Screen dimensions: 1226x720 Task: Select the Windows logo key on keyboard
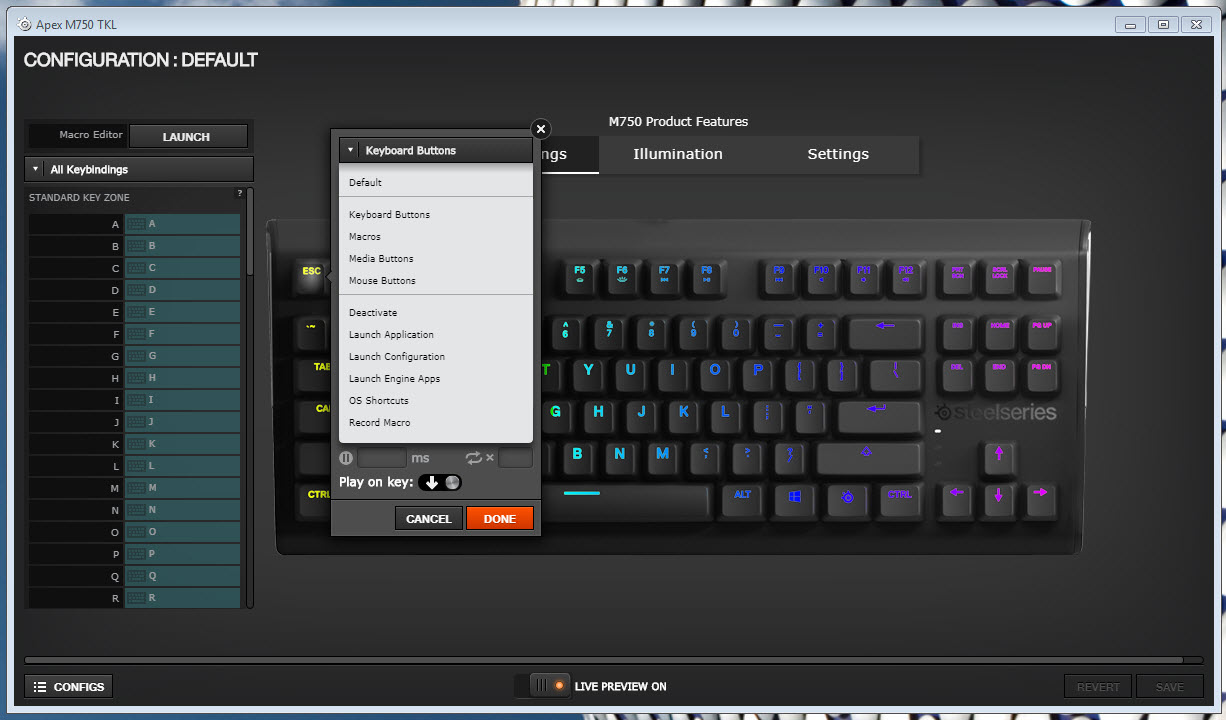(795, 500)
